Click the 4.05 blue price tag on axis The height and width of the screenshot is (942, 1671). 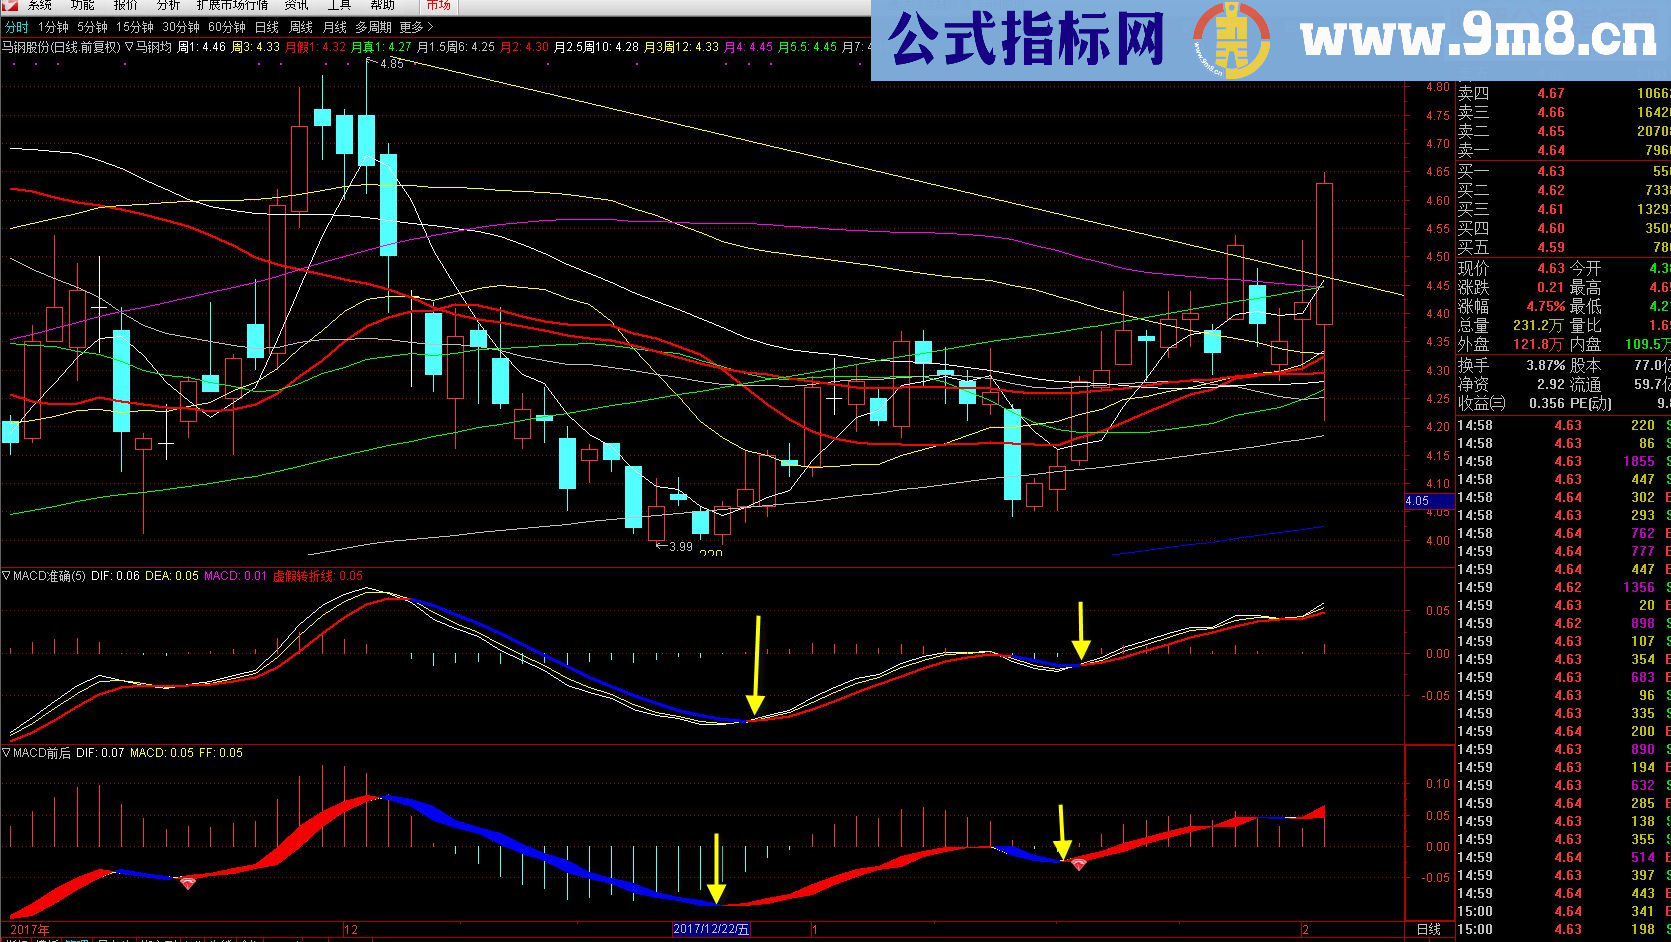coord(1417,501)
